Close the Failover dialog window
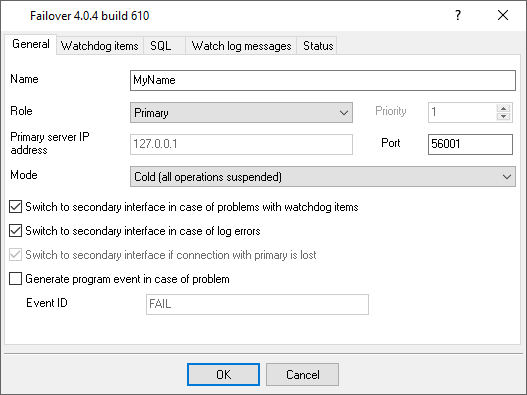The width and height of the screenshot is (527, 395). [503, 15]
